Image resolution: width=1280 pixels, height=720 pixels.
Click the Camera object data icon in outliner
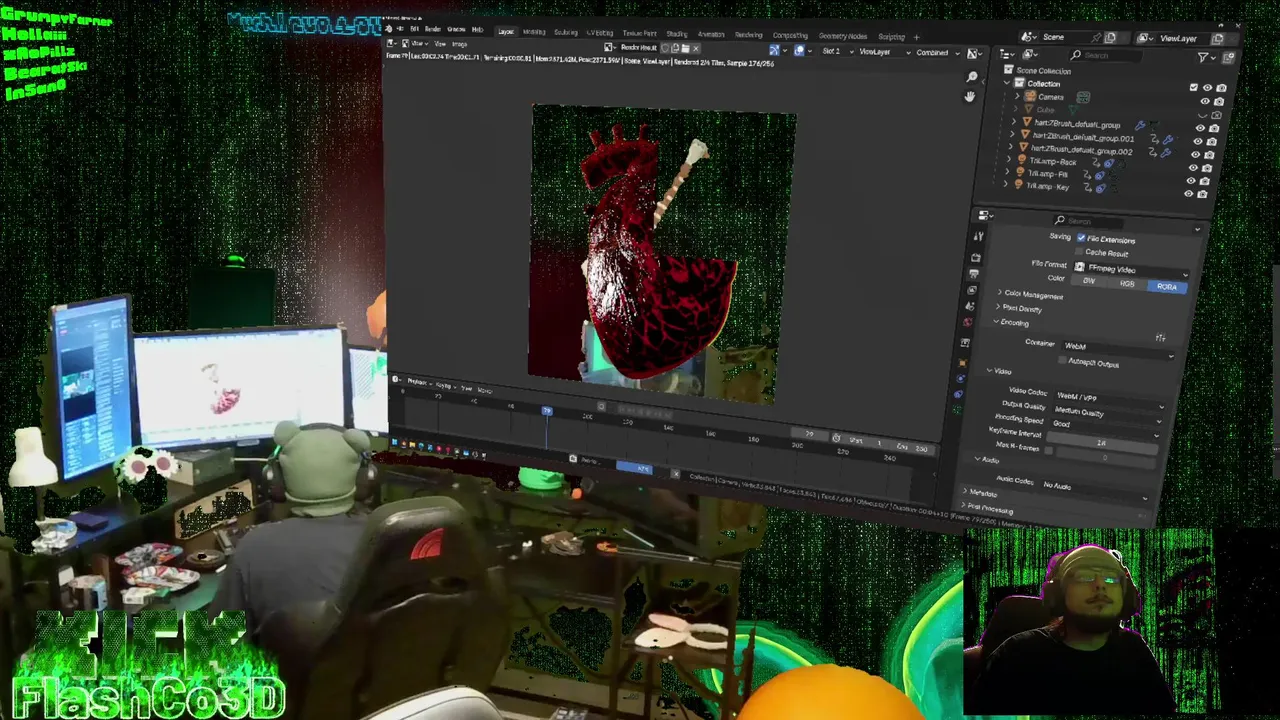(1083, 97)
